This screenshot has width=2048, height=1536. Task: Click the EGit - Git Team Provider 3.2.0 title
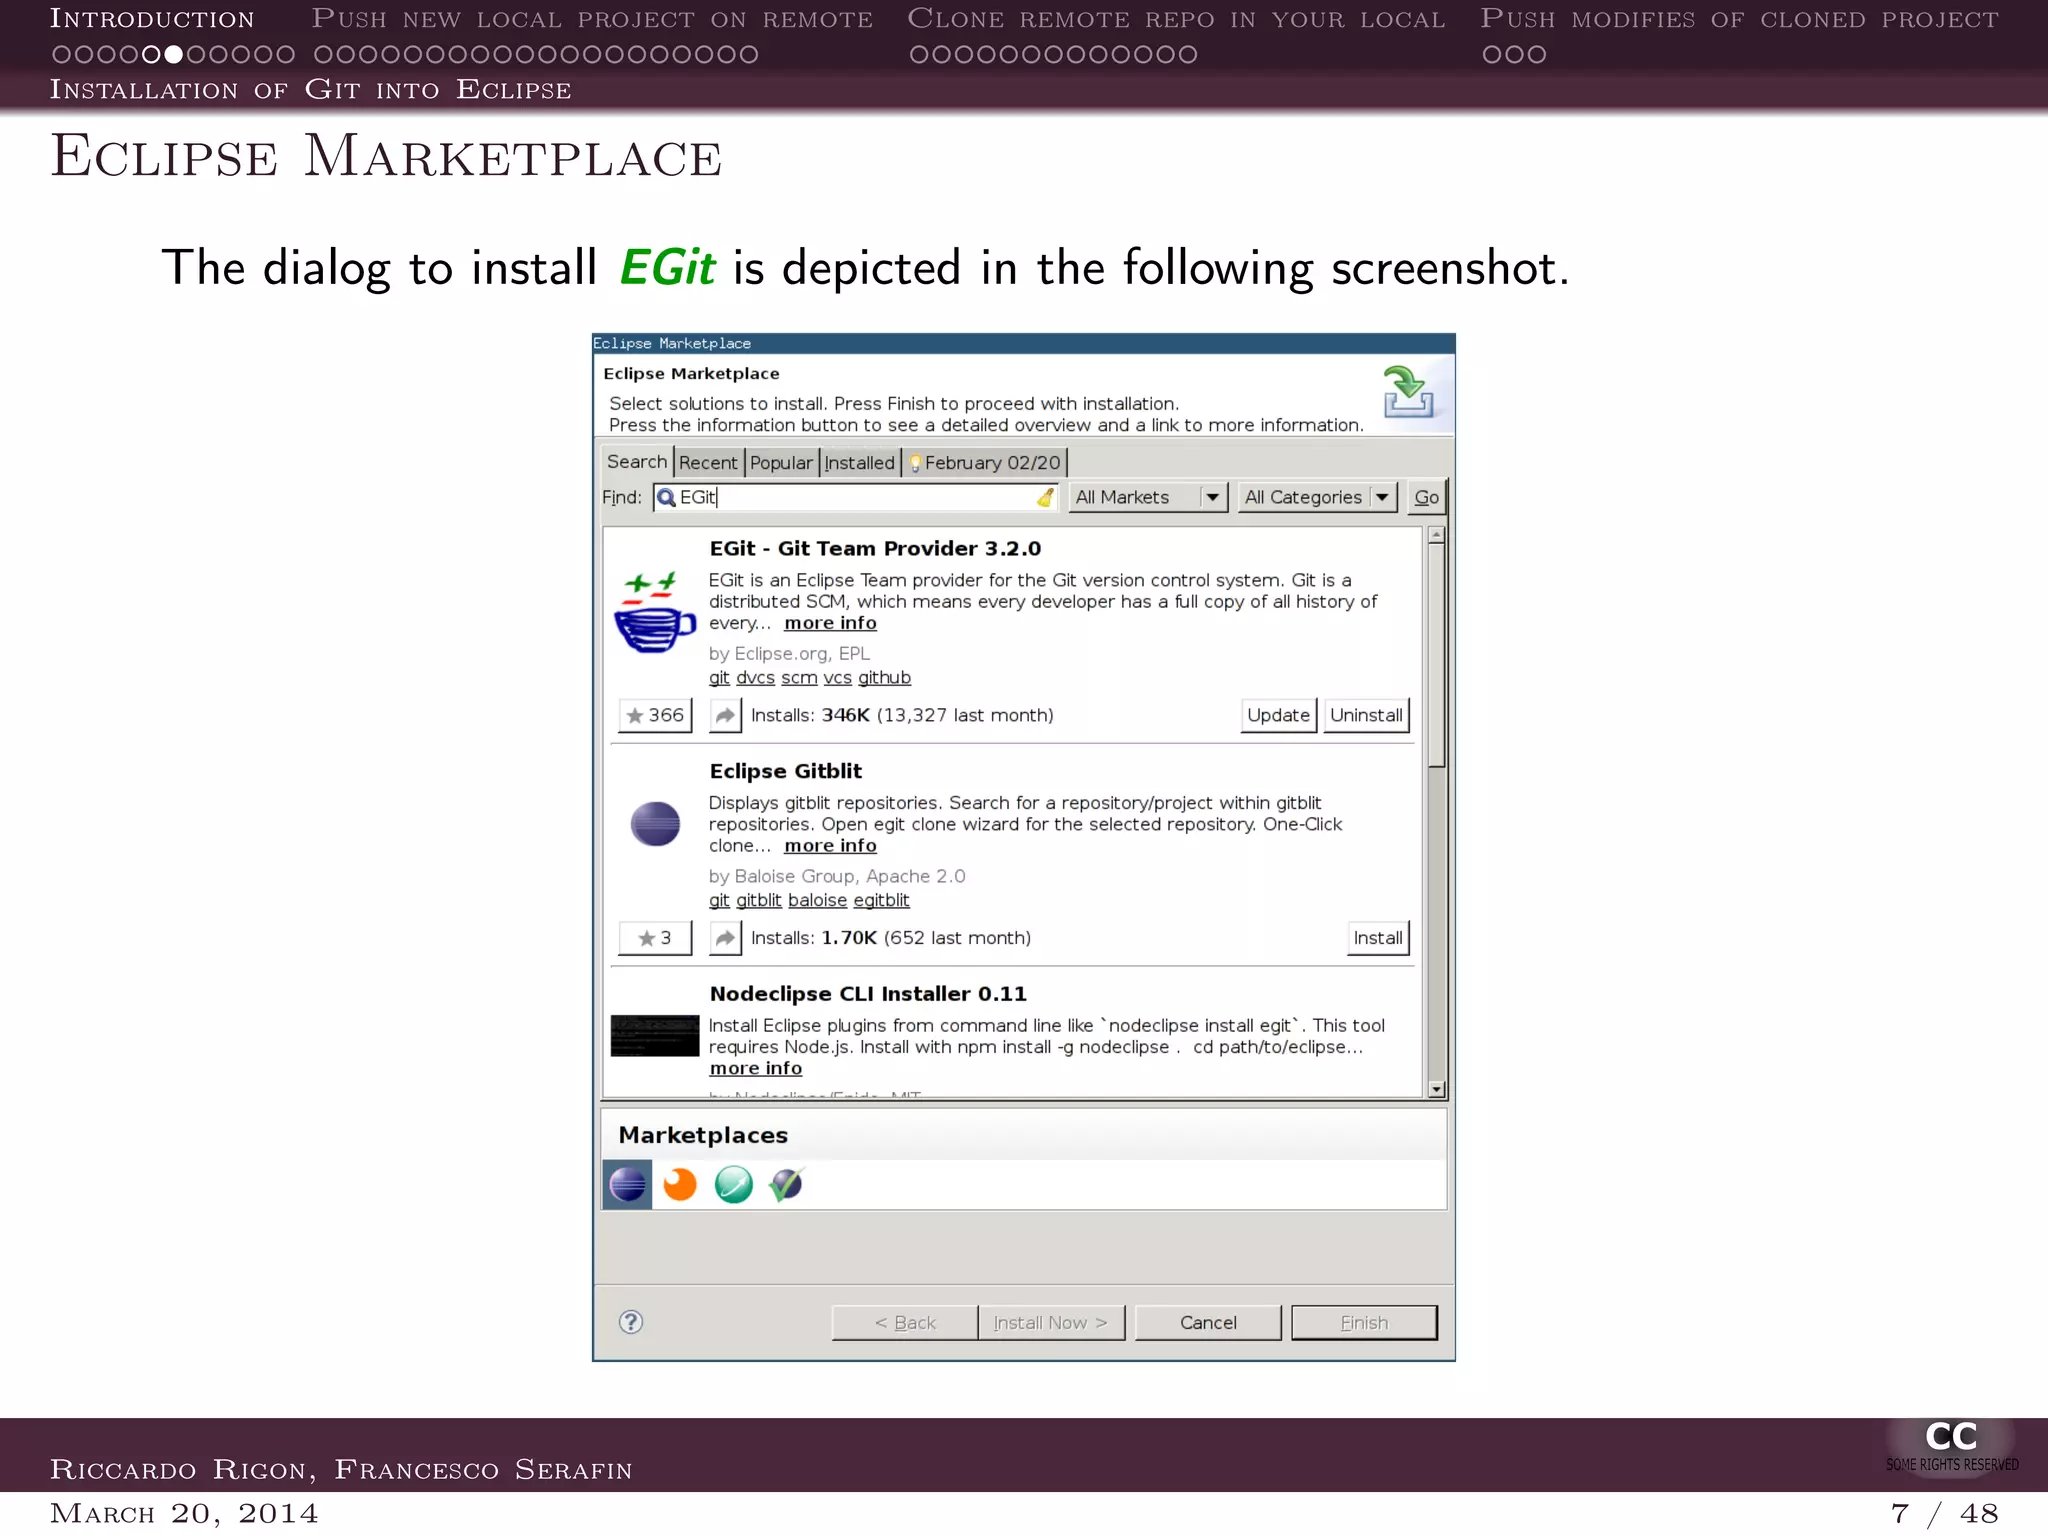click(x=875, y=548)
